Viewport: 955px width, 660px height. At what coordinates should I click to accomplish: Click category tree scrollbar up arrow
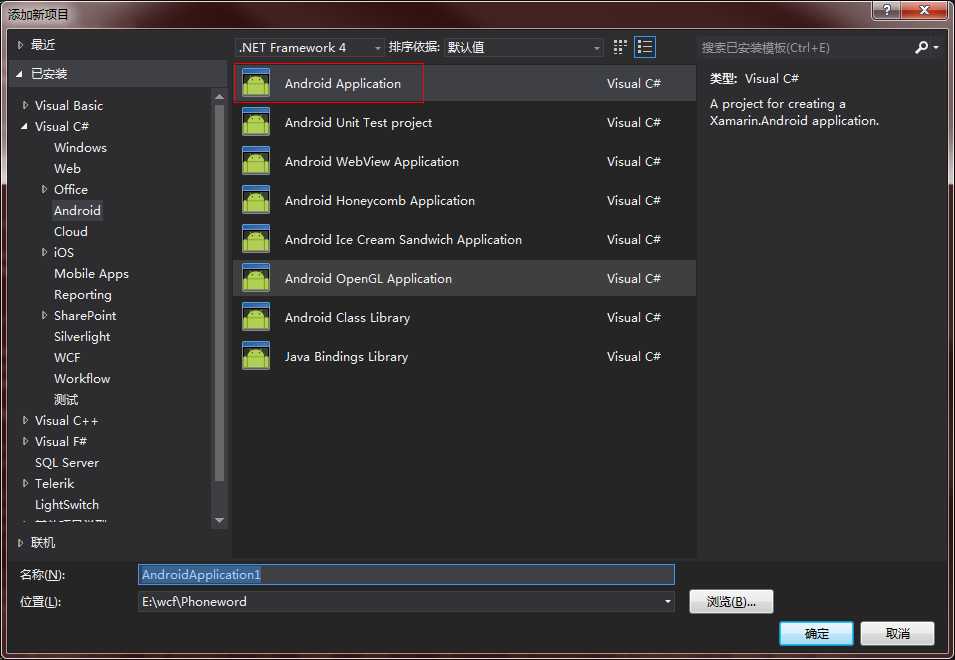click(x=219, y=96)
